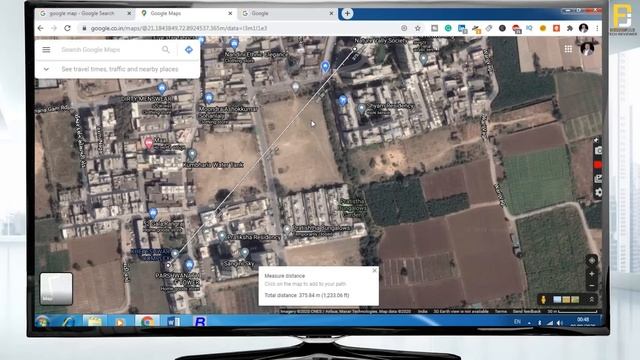Close the Google Maps tab
The image size is (640, 360).
click(x=230, y=13)
